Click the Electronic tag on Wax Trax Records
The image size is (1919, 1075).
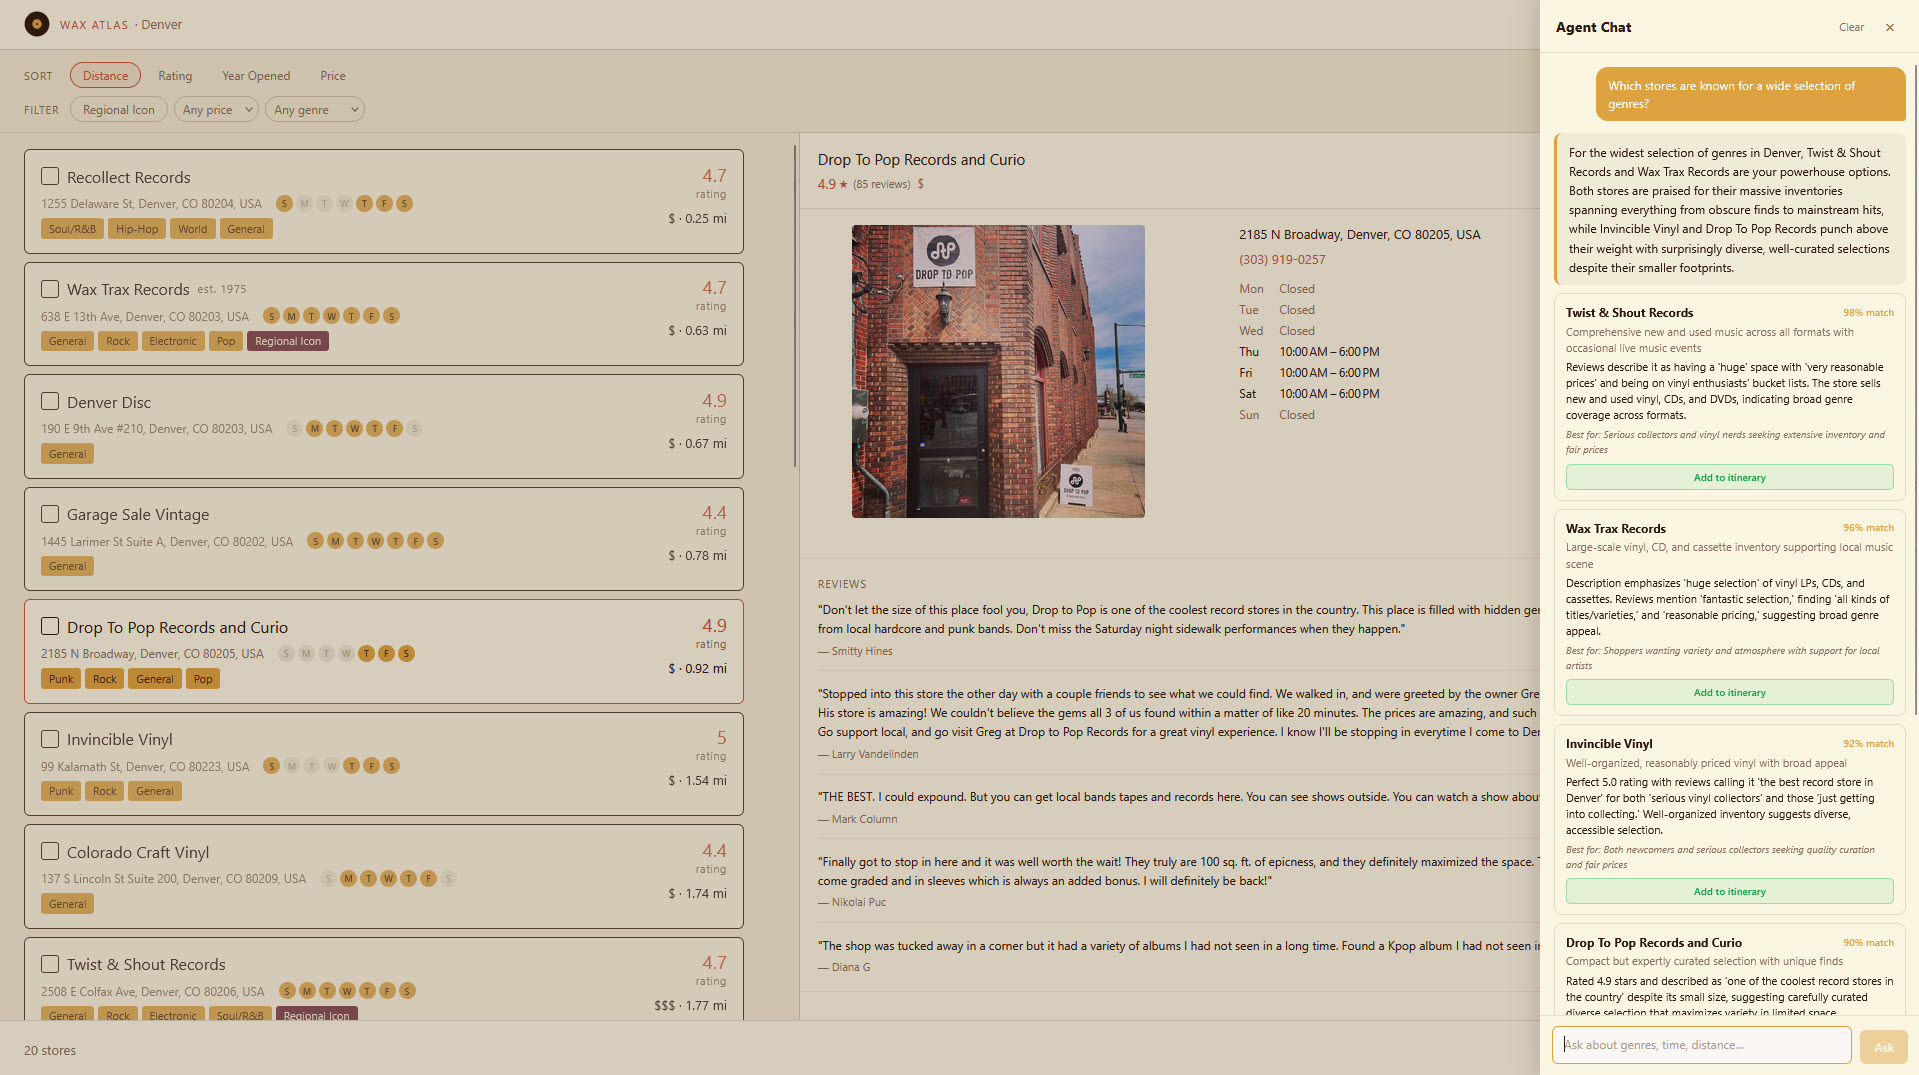173,341
